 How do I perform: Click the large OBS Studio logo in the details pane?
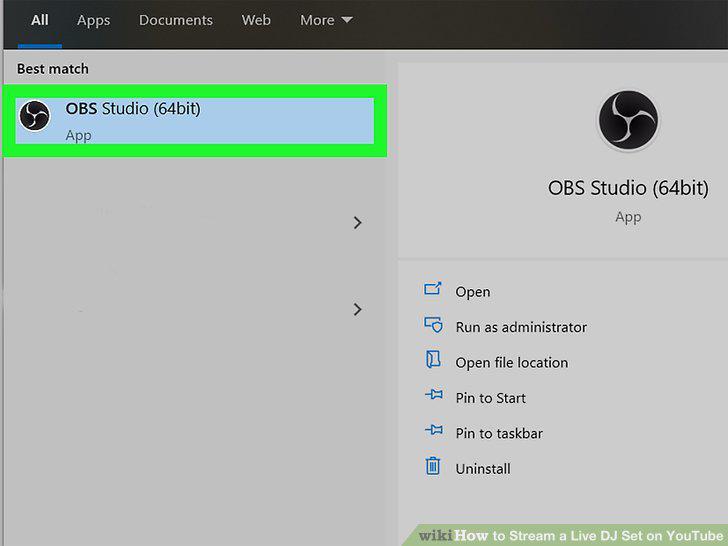tap(628, 120)
